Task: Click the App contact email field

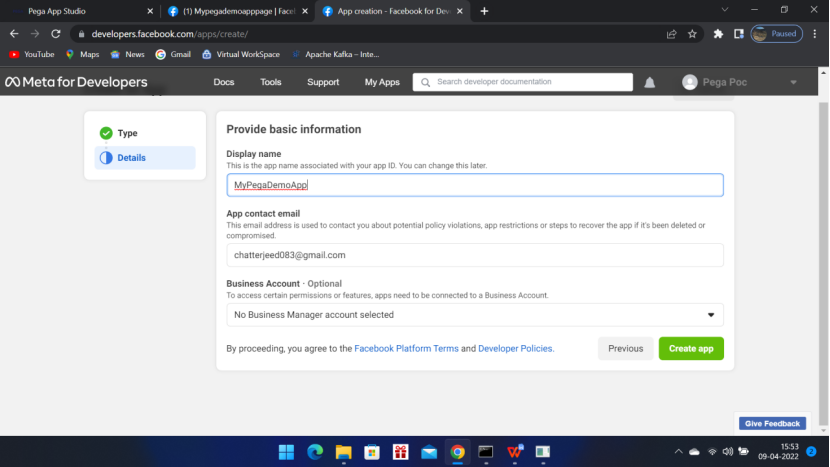Action: (x=475, y=255)
